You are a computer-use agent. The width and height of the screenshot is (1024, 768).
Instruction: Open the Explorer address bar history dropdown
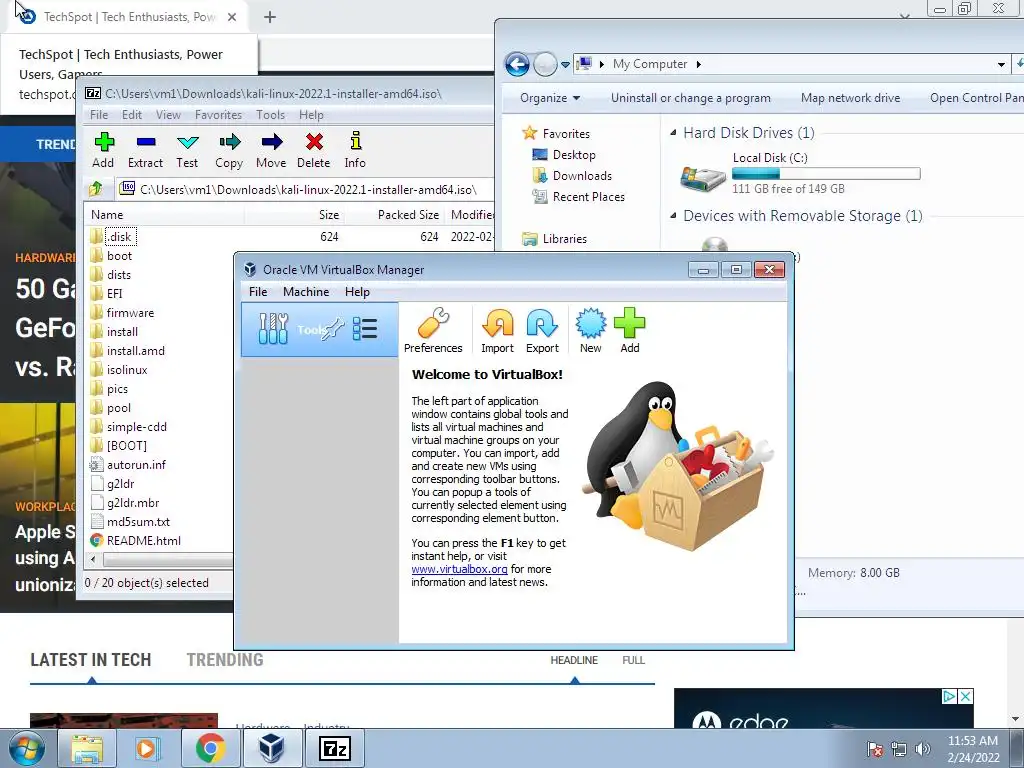pos(1001,64)
